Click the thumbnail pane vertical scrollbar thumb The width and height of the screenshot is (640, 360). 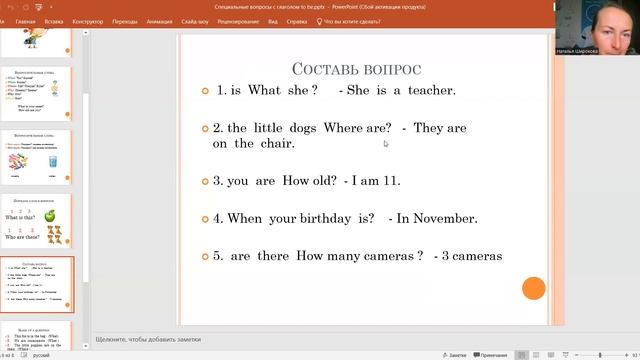pyautogui.click(x=86, y=188)
